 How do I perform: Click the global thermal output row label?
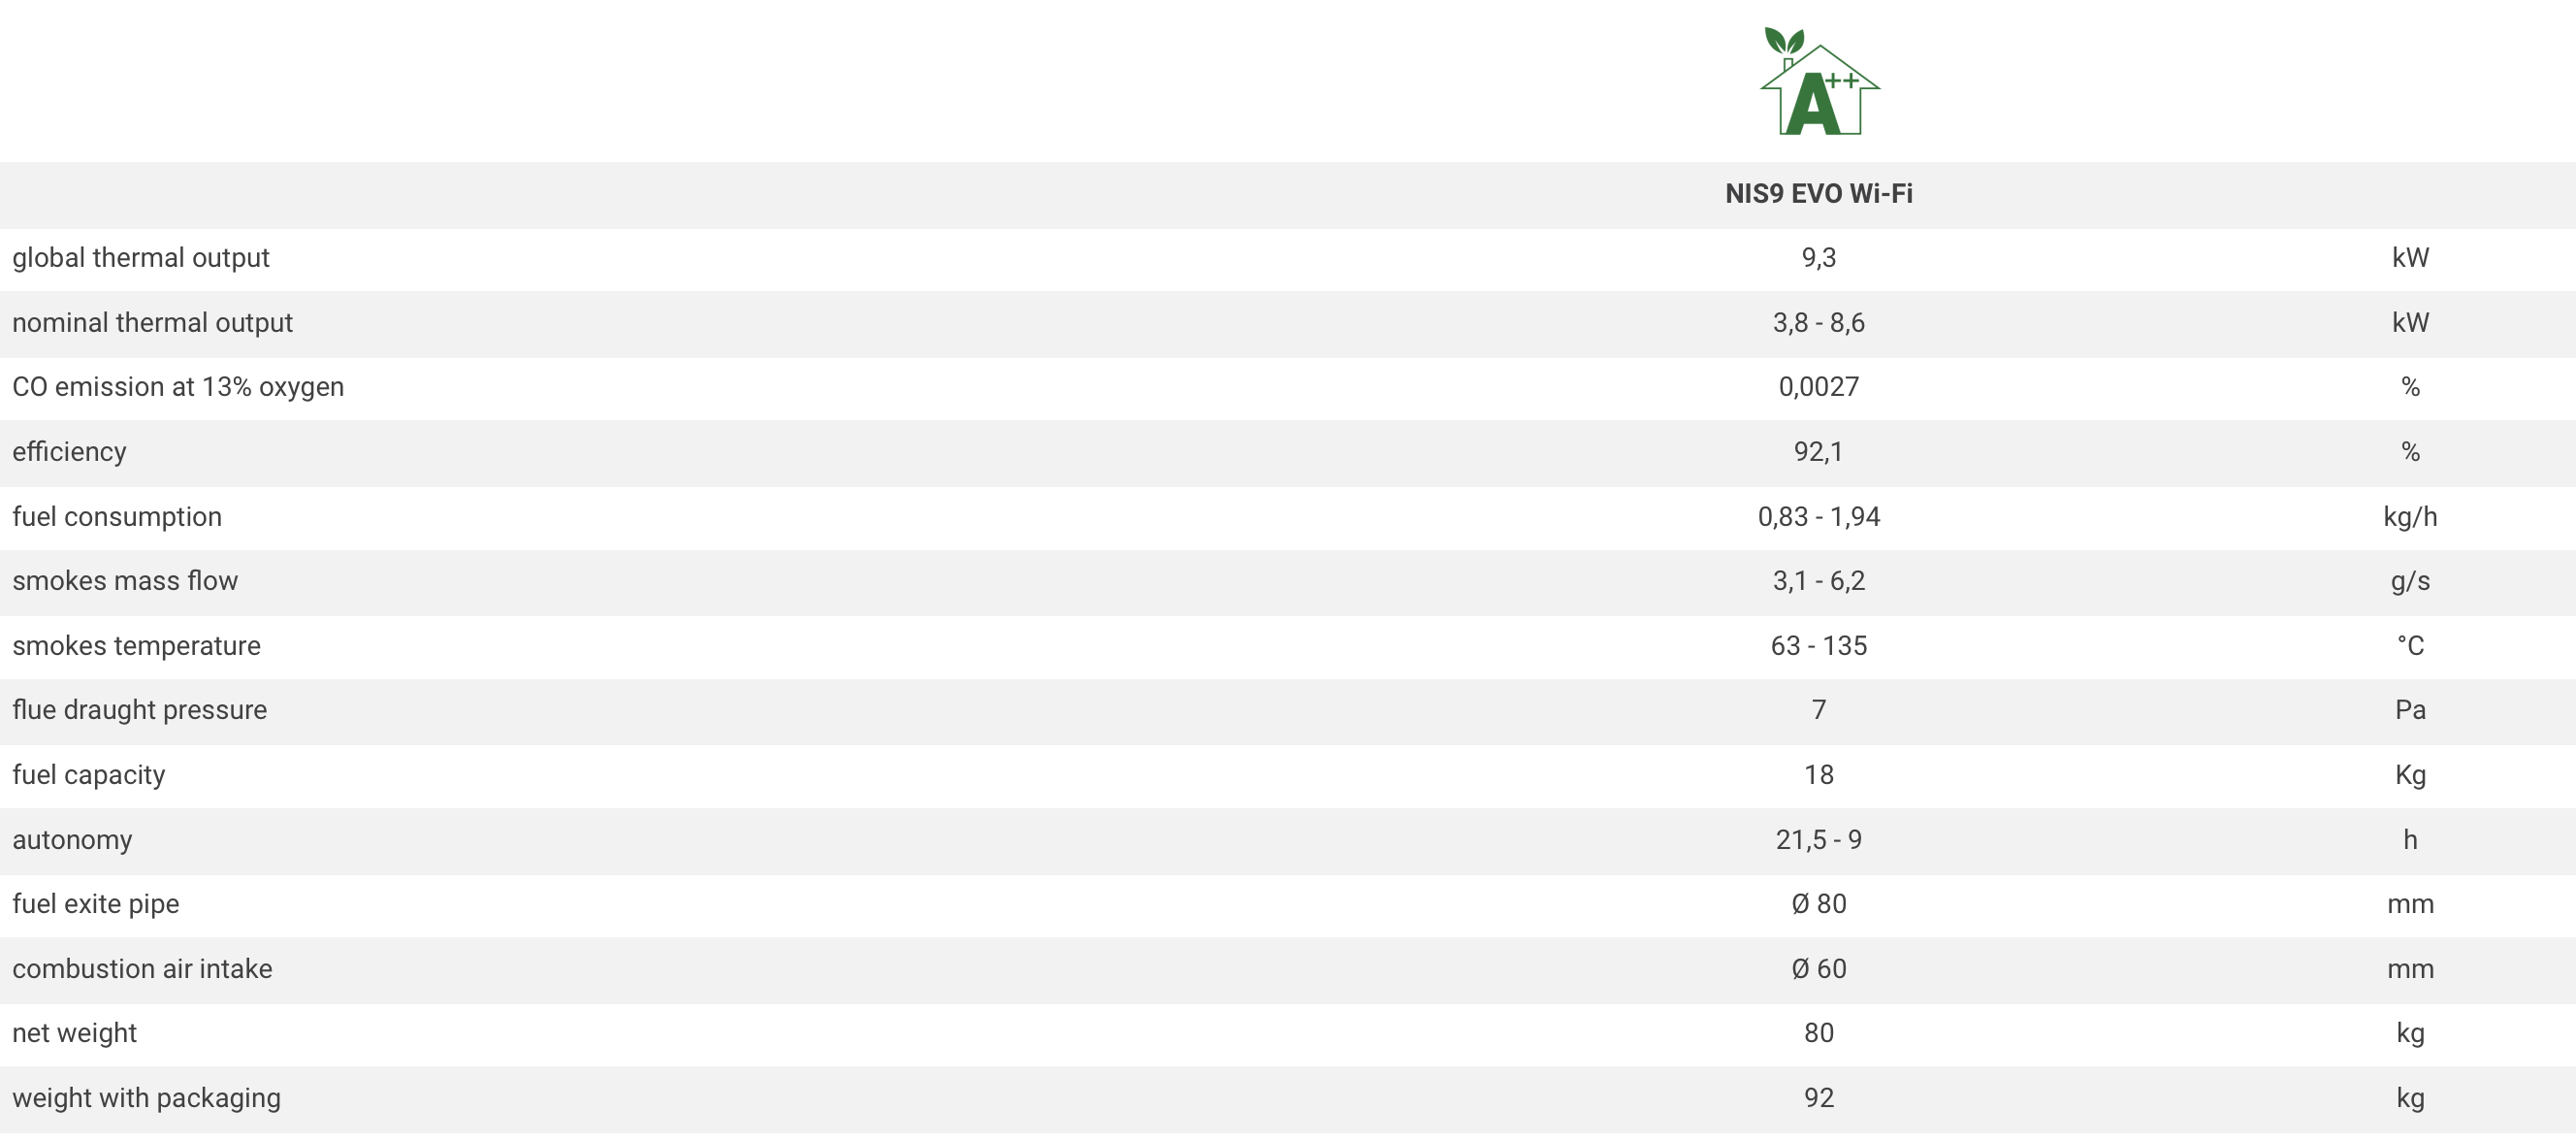tap(141, 258)
